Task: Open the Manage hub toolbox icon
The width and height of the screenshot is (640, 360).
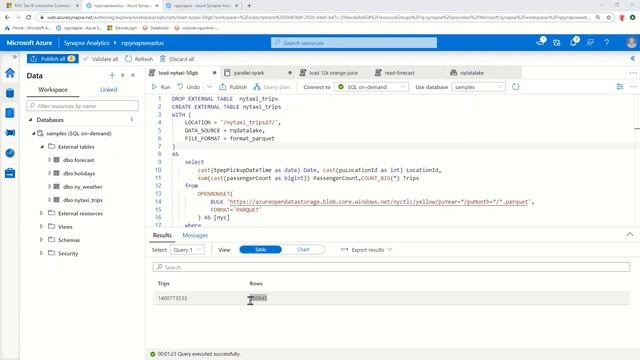Action: tap(10, 173)
